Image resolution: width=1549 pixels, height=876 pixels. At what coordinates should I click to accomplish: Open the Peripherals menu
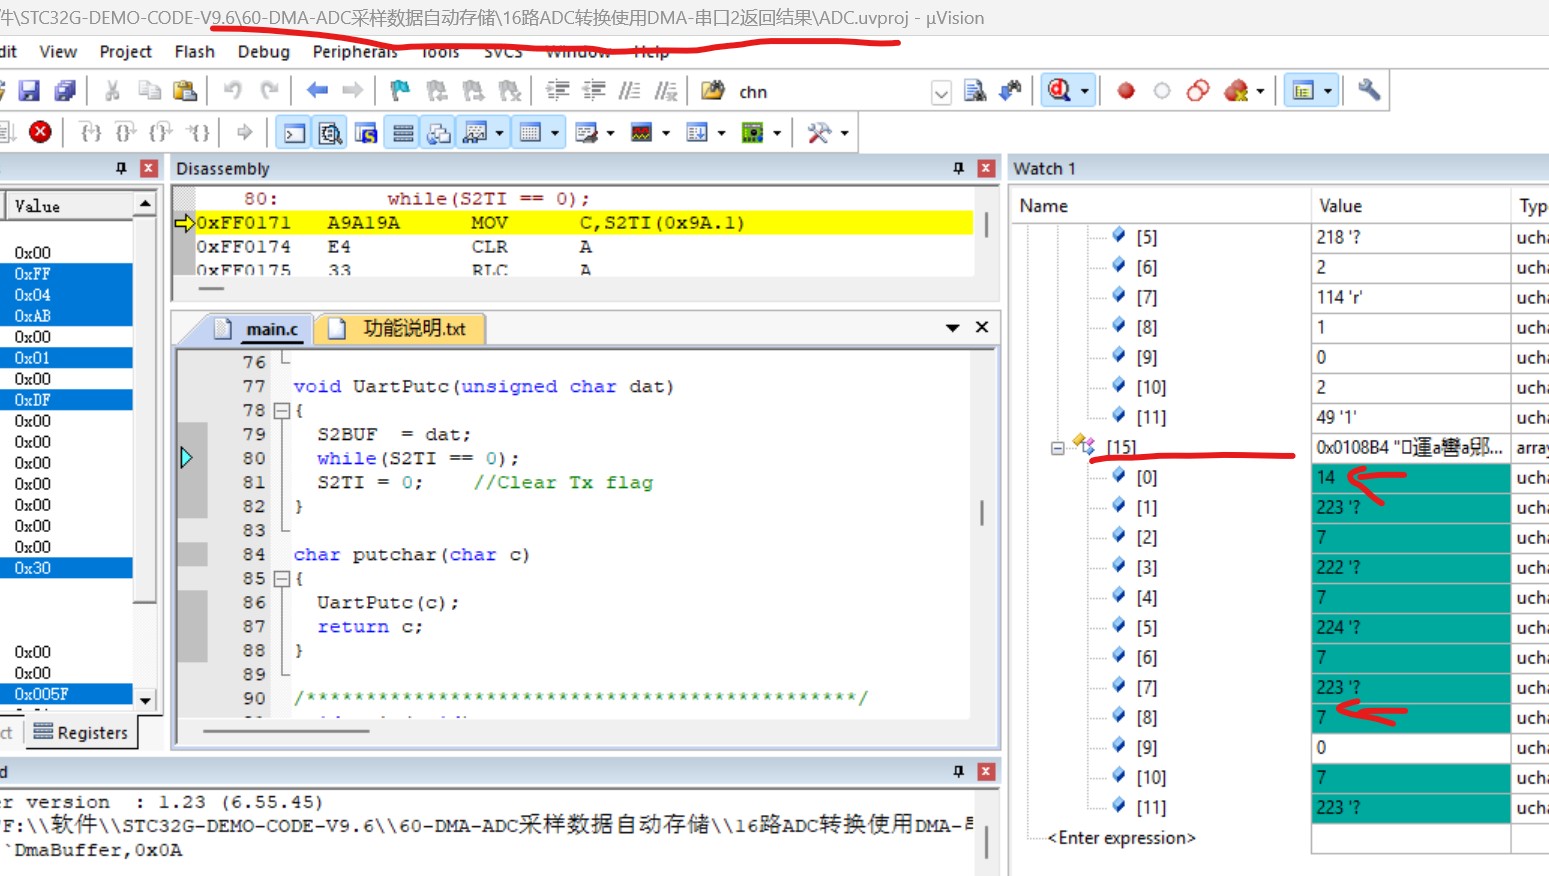click(x=355, y=52)
